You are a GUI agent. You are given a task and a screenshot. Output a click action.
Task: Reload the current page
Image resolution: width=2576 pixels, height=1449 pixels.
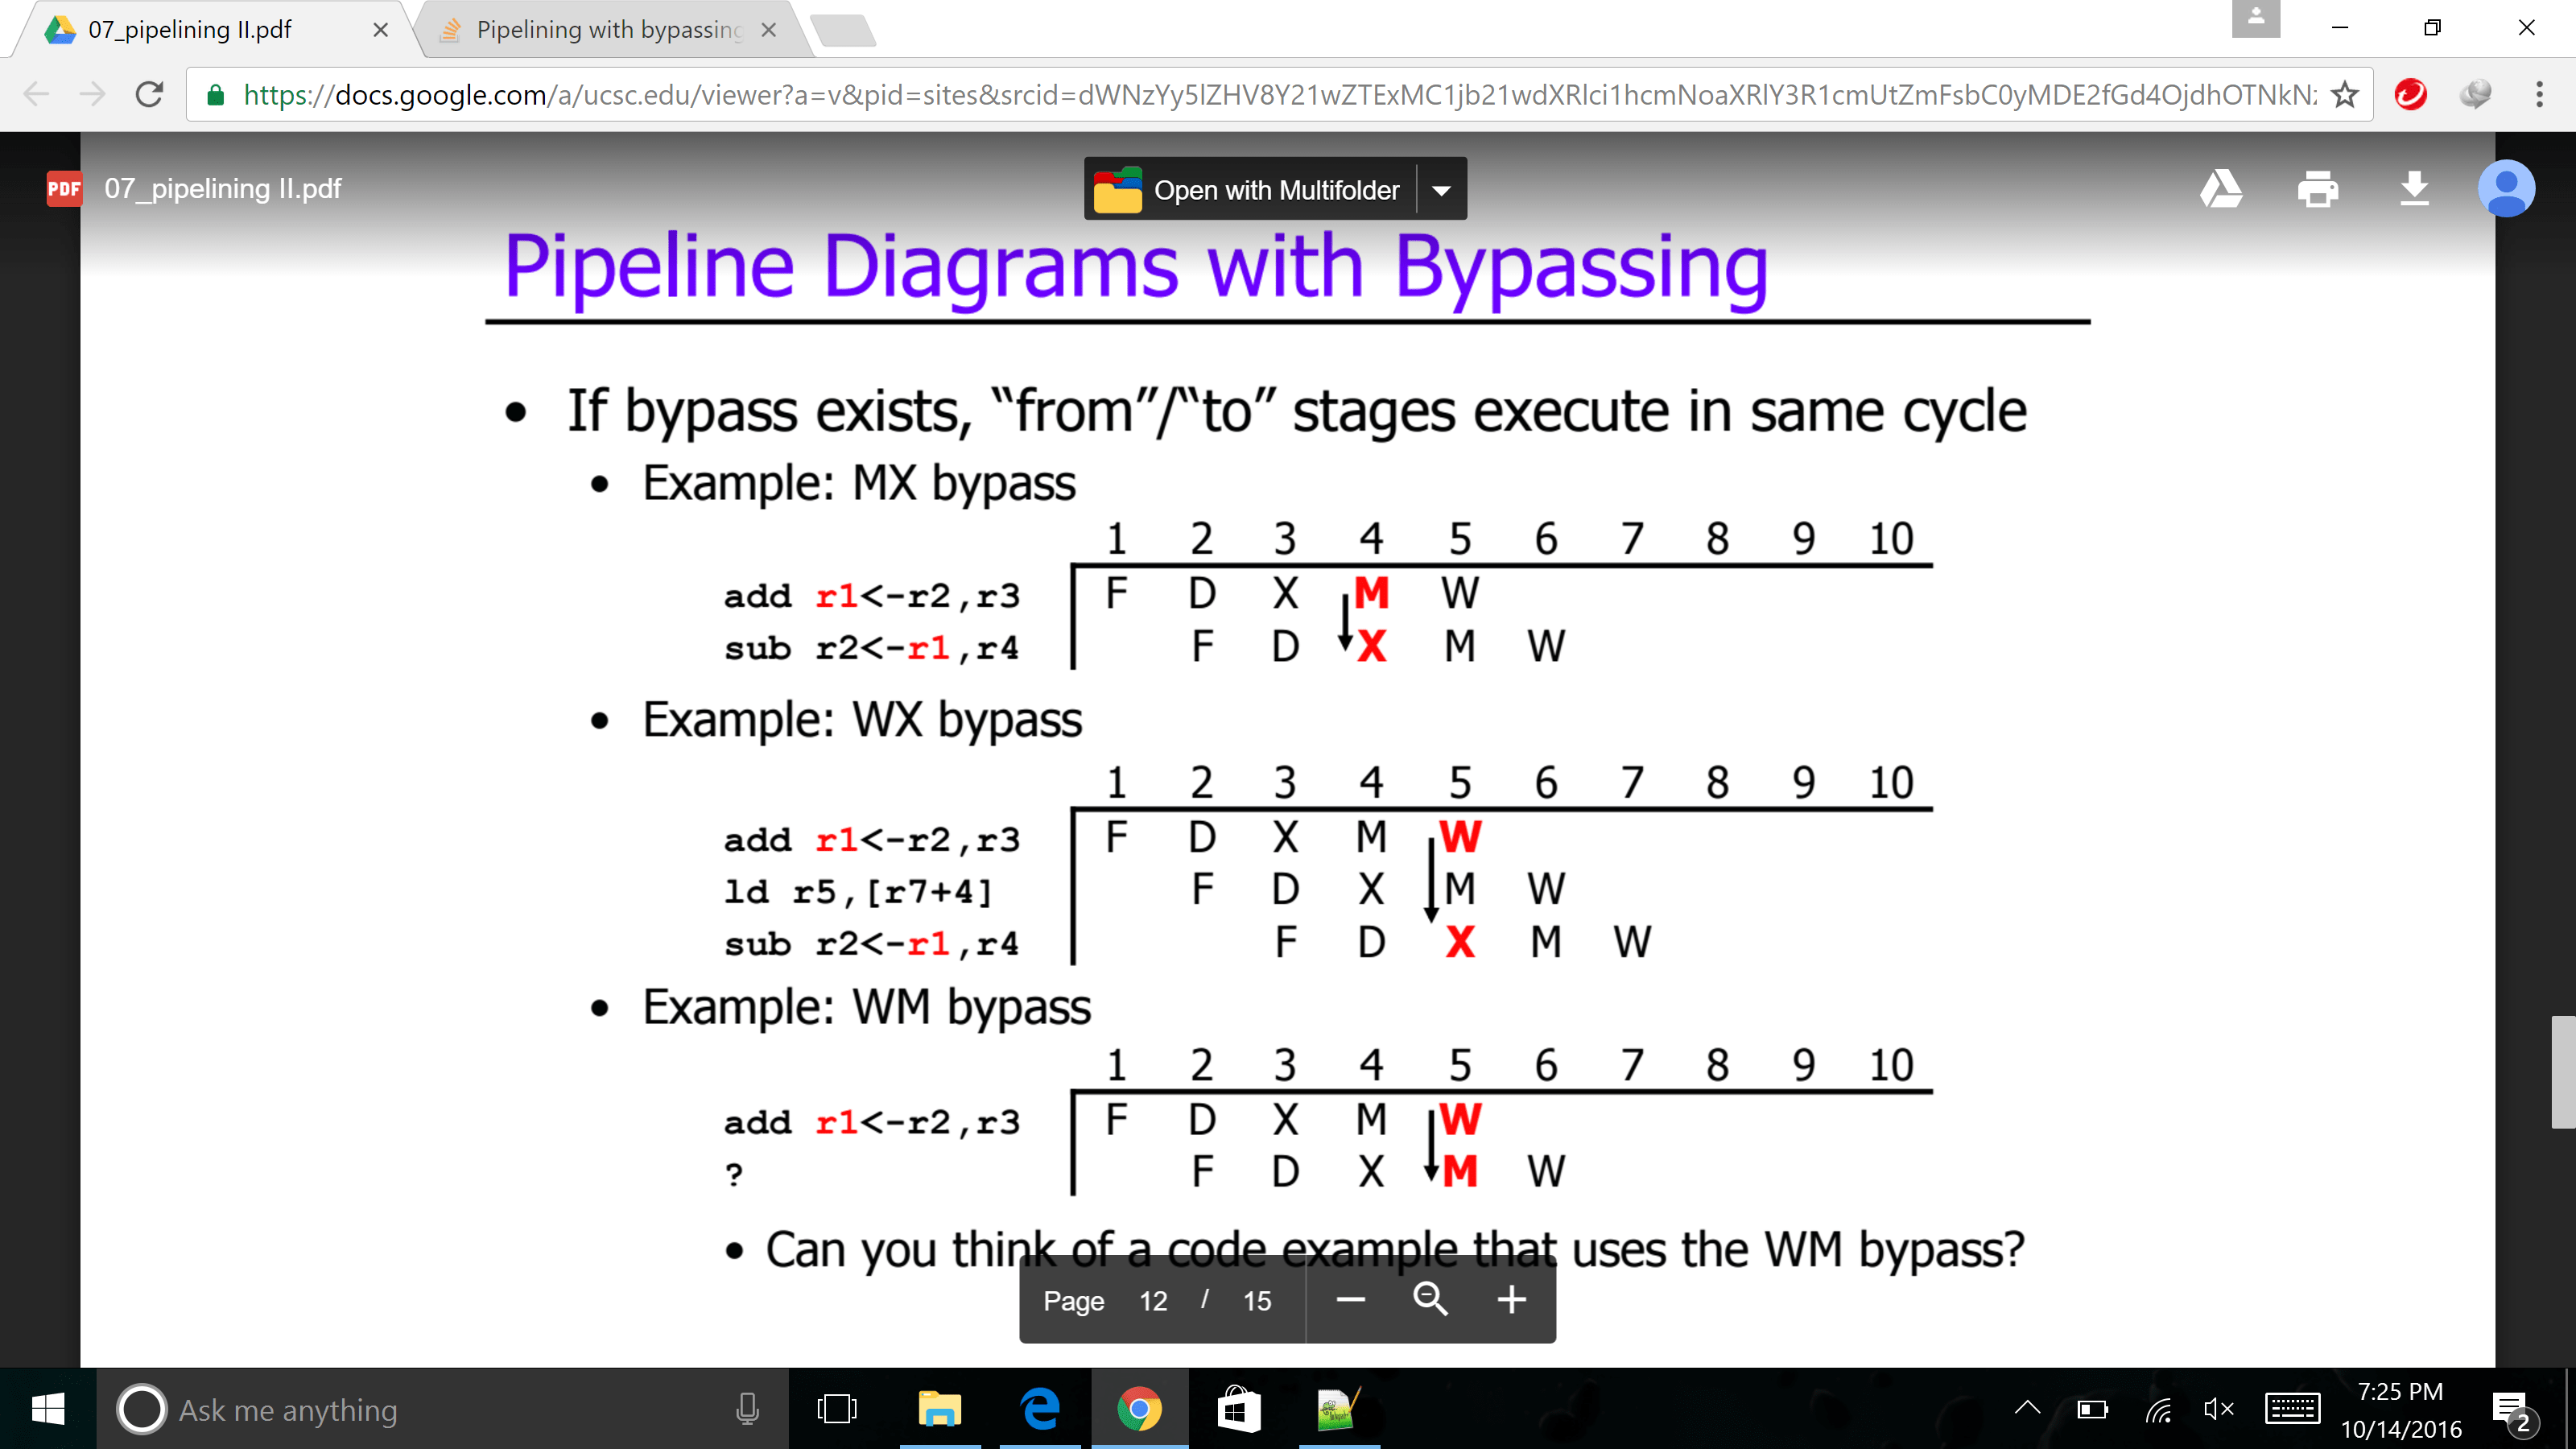[x=150, y=95]
